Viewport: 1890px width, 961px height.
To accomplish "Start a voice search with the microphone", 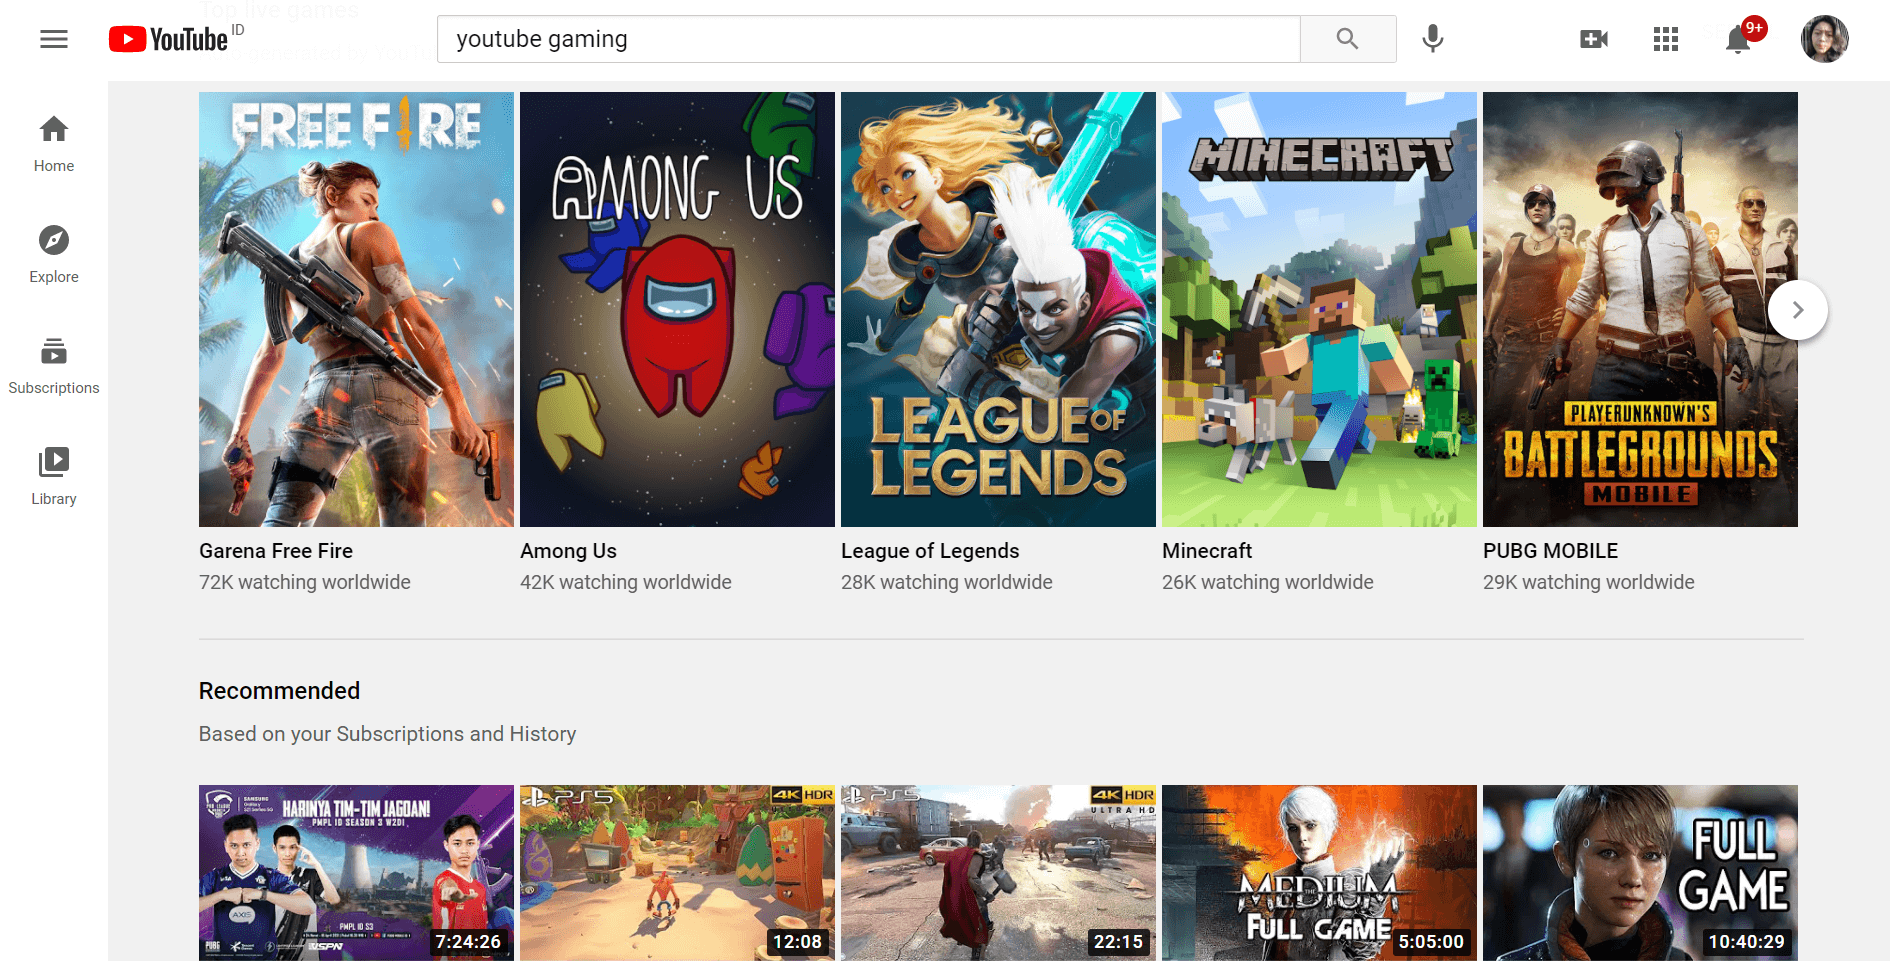I will tap(1432, 39).
